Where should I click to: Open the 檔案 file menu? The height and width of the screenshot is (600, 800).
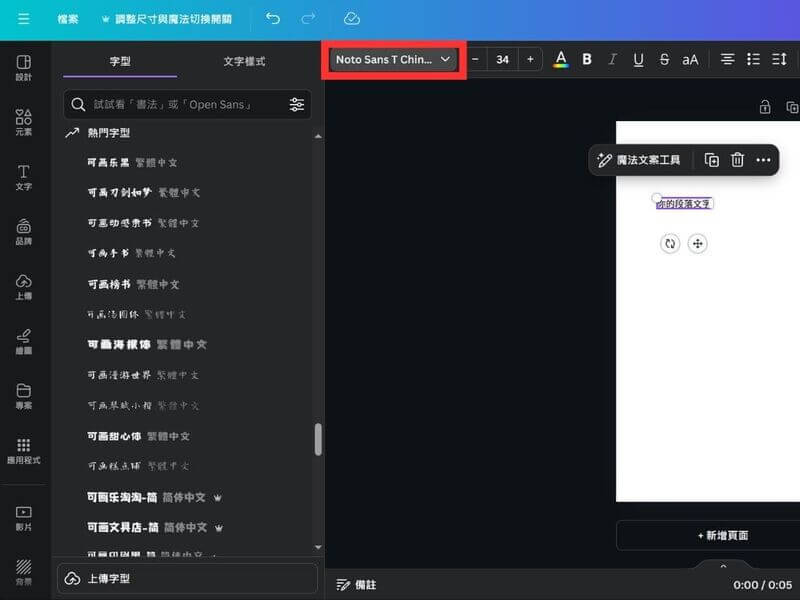[x=68, y=19]
